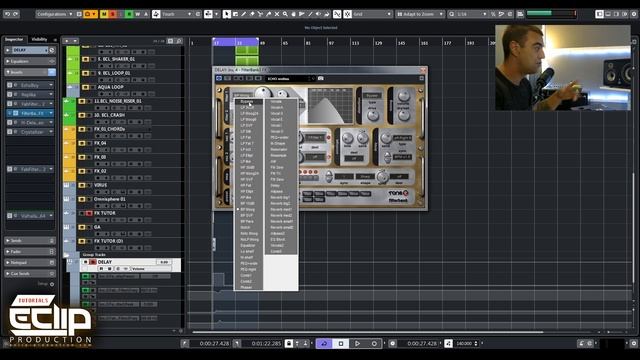This screenshot has width=640, height=360.
Task: Open the preset menu arrow of the FilterBank insert slot
Action: (51, 113)
